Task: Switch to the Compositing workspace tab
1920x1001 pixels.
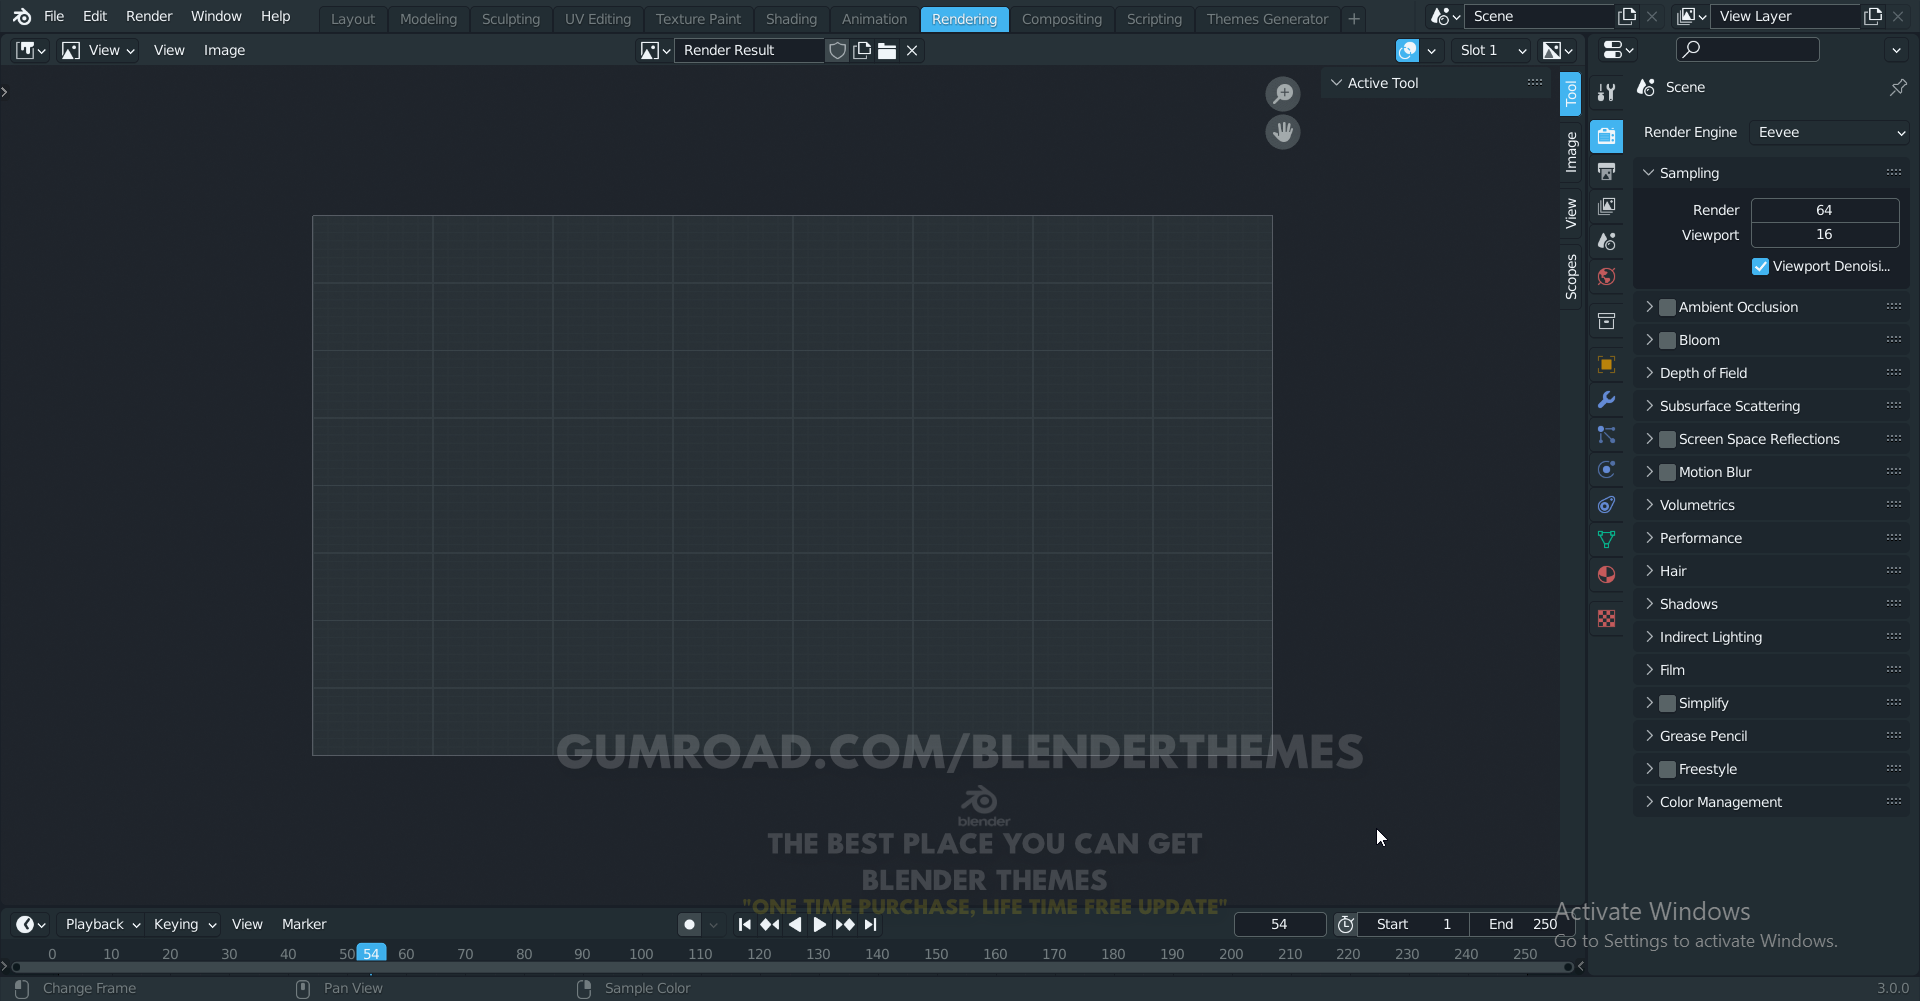Action: coord(1062,19)
